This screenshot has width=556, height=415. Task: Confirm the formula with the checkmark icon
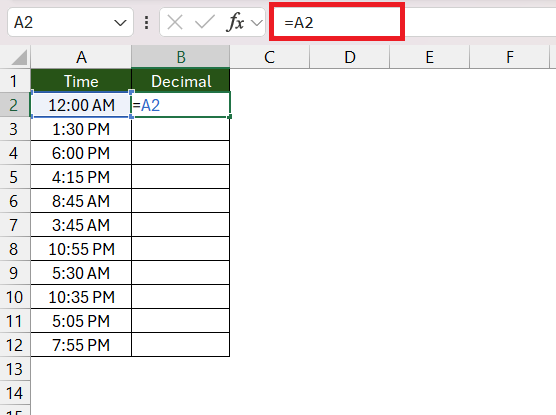coord(205,22)
